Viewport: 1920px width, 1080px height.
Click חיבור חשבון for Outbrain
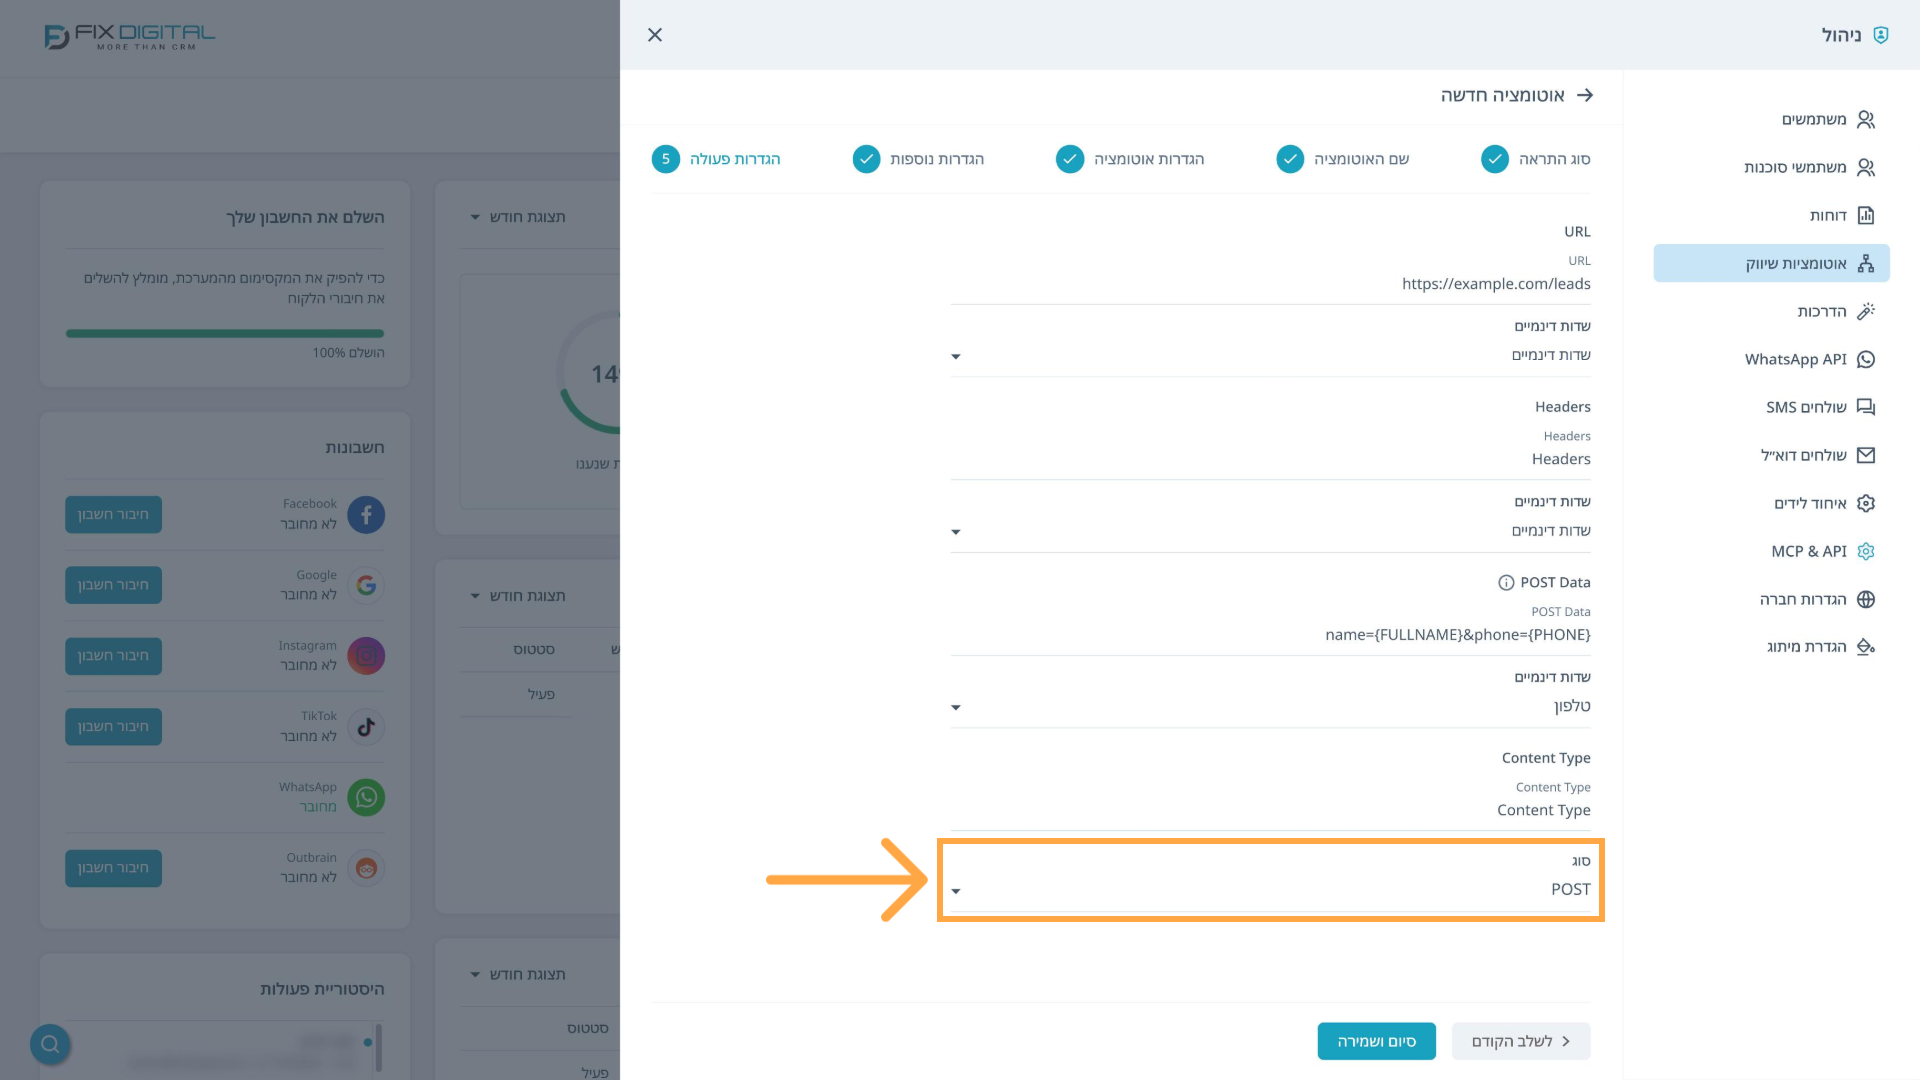[x=113, y=868]
